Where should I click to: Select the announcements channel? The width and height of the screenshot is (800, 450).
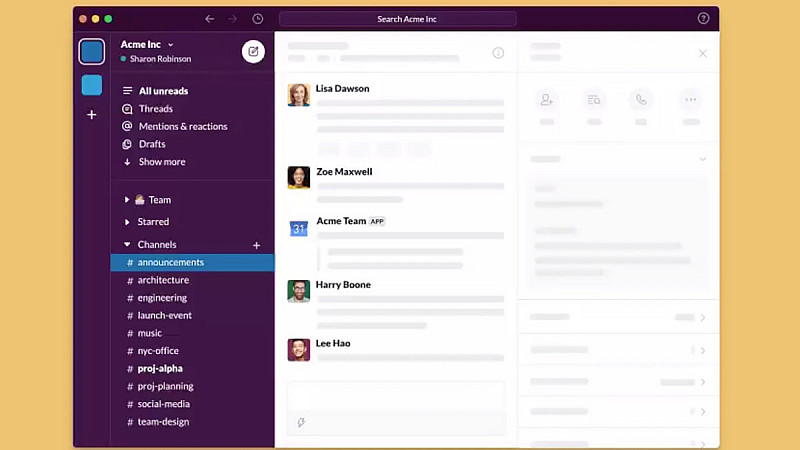[192, 262]
